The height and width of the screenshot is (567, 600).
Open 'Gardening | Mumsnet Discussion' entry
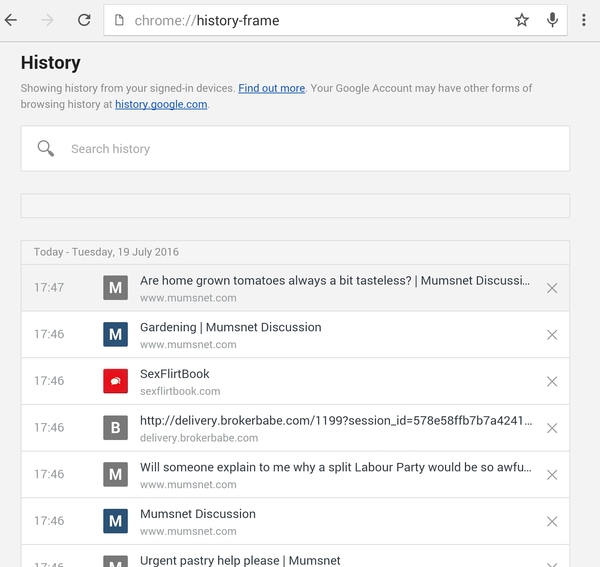(x=231, y=327)
